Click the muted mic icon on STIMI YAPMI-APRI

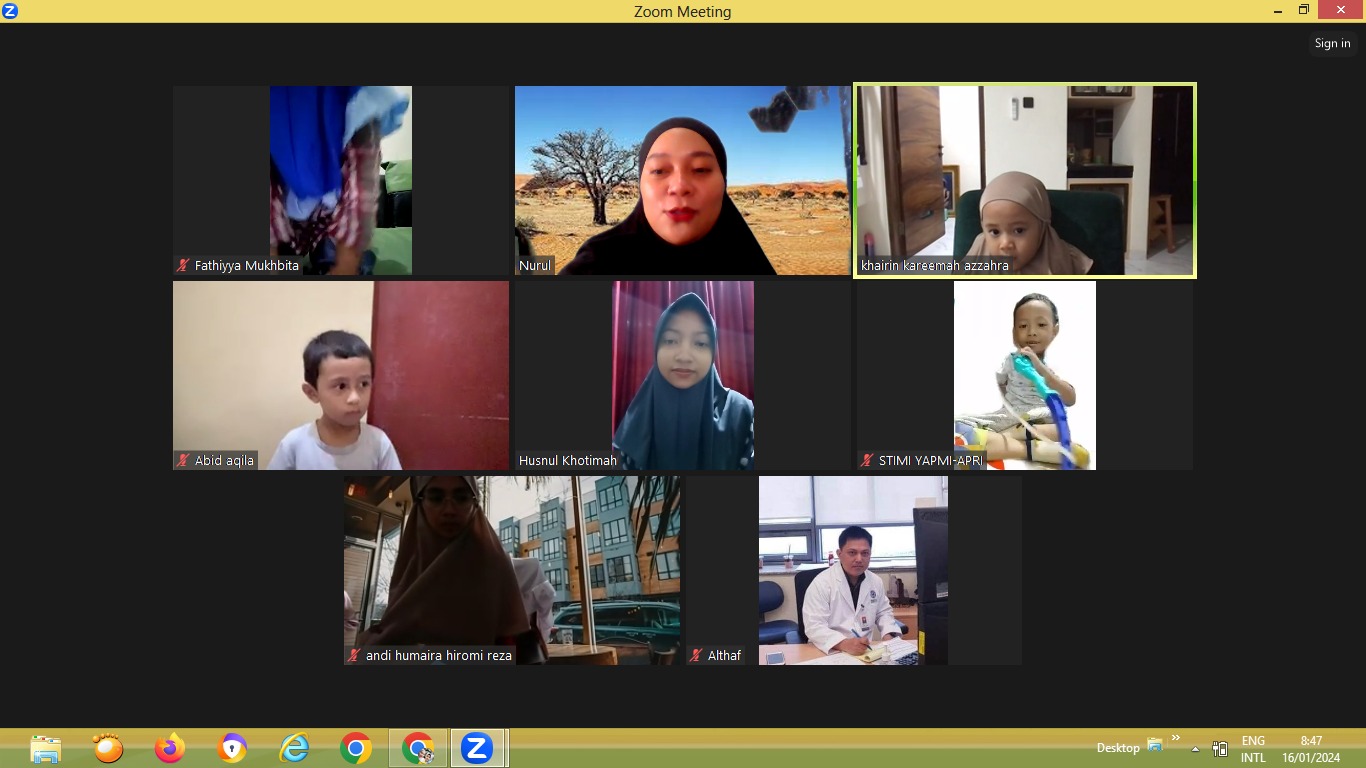(x=867, y=461)
